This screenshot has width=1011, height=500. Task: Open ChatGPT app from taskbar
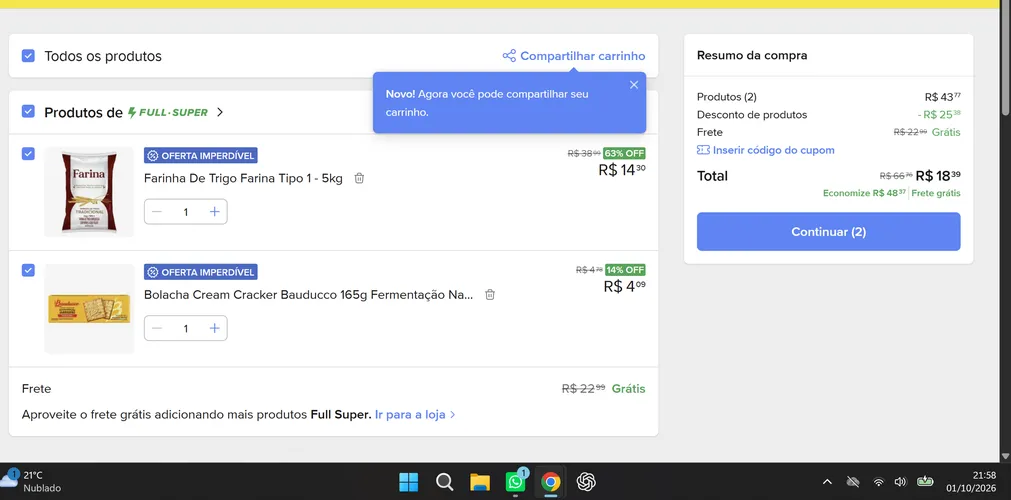pyautogui.click(x=585, y=482)
